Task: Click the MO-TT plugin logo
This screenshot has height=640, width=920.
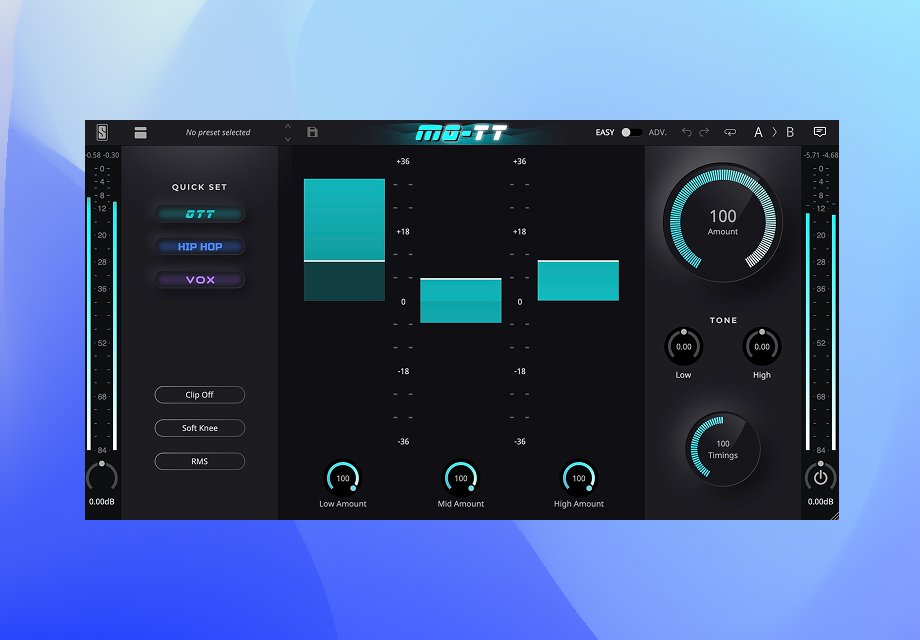Action: (461, 133)
